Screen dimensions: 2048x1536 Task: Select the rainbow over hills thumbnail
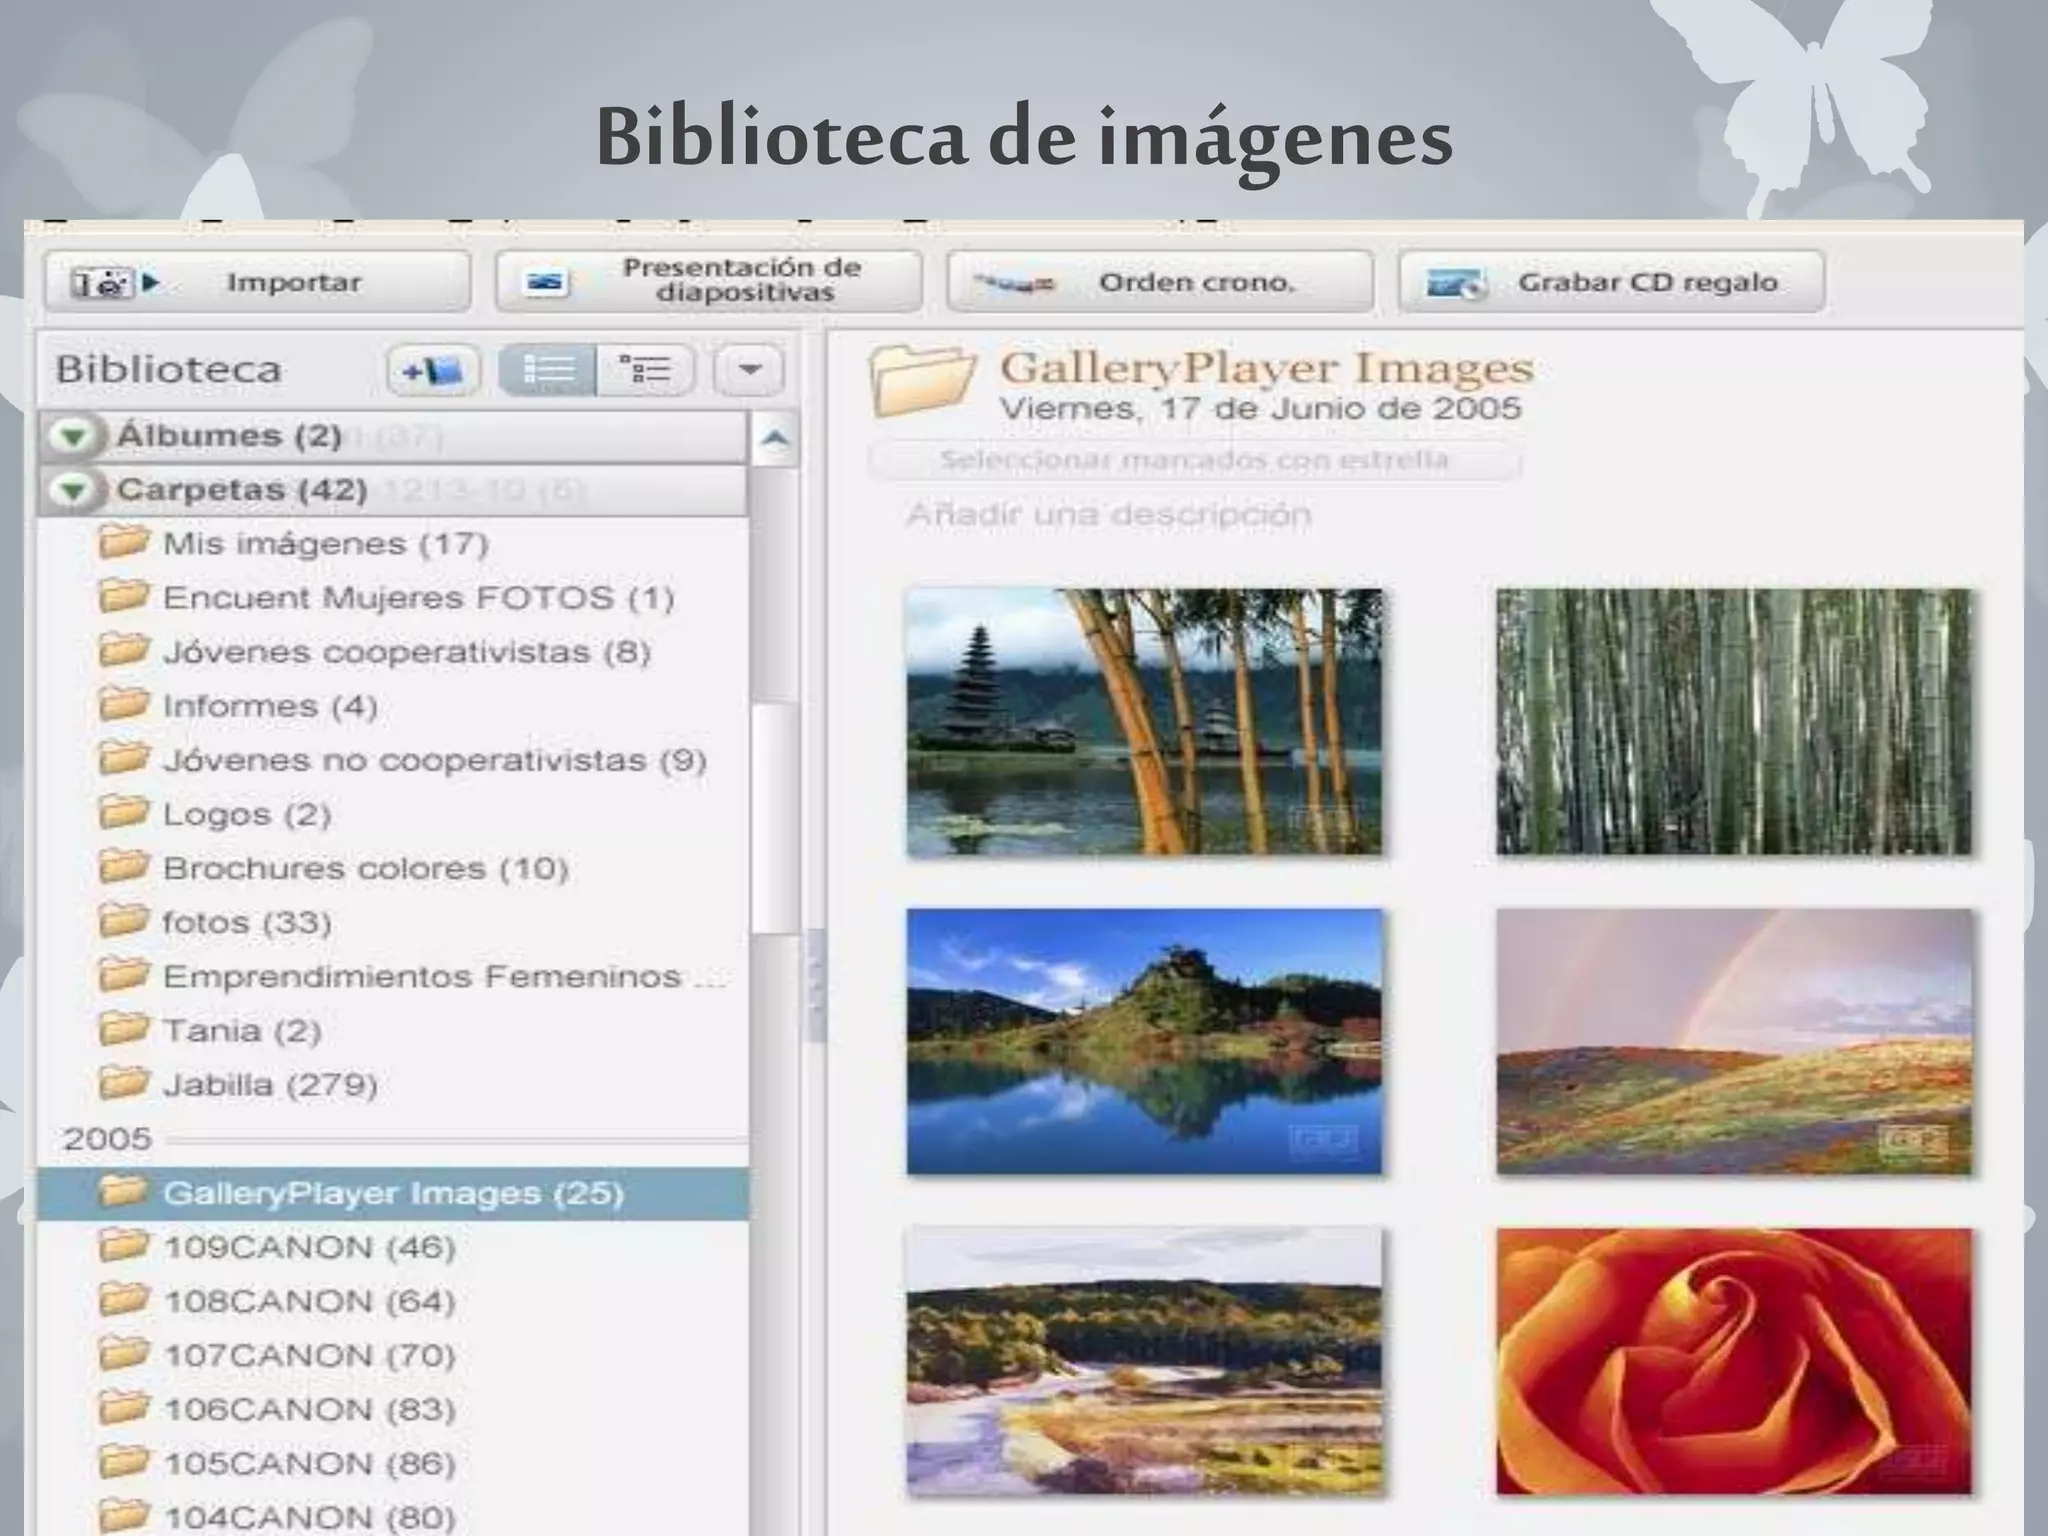(x=1734, y=1042)
